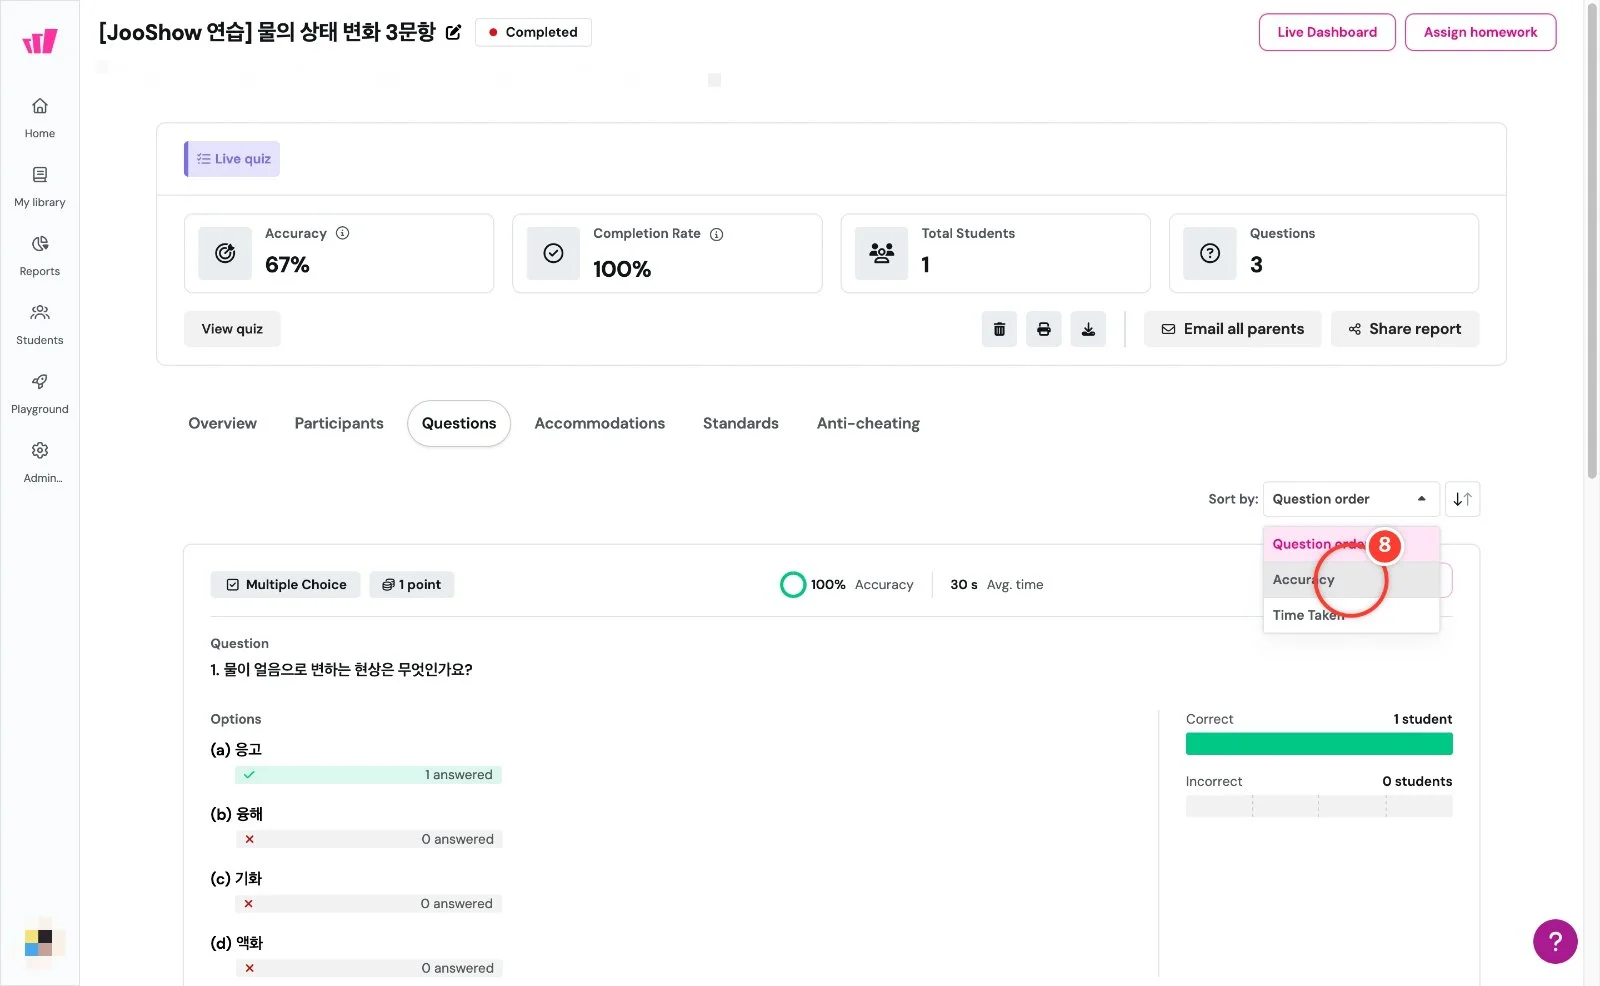Switch to the Participants tab
Screen dimensions: 1600x986
point(339,423)
